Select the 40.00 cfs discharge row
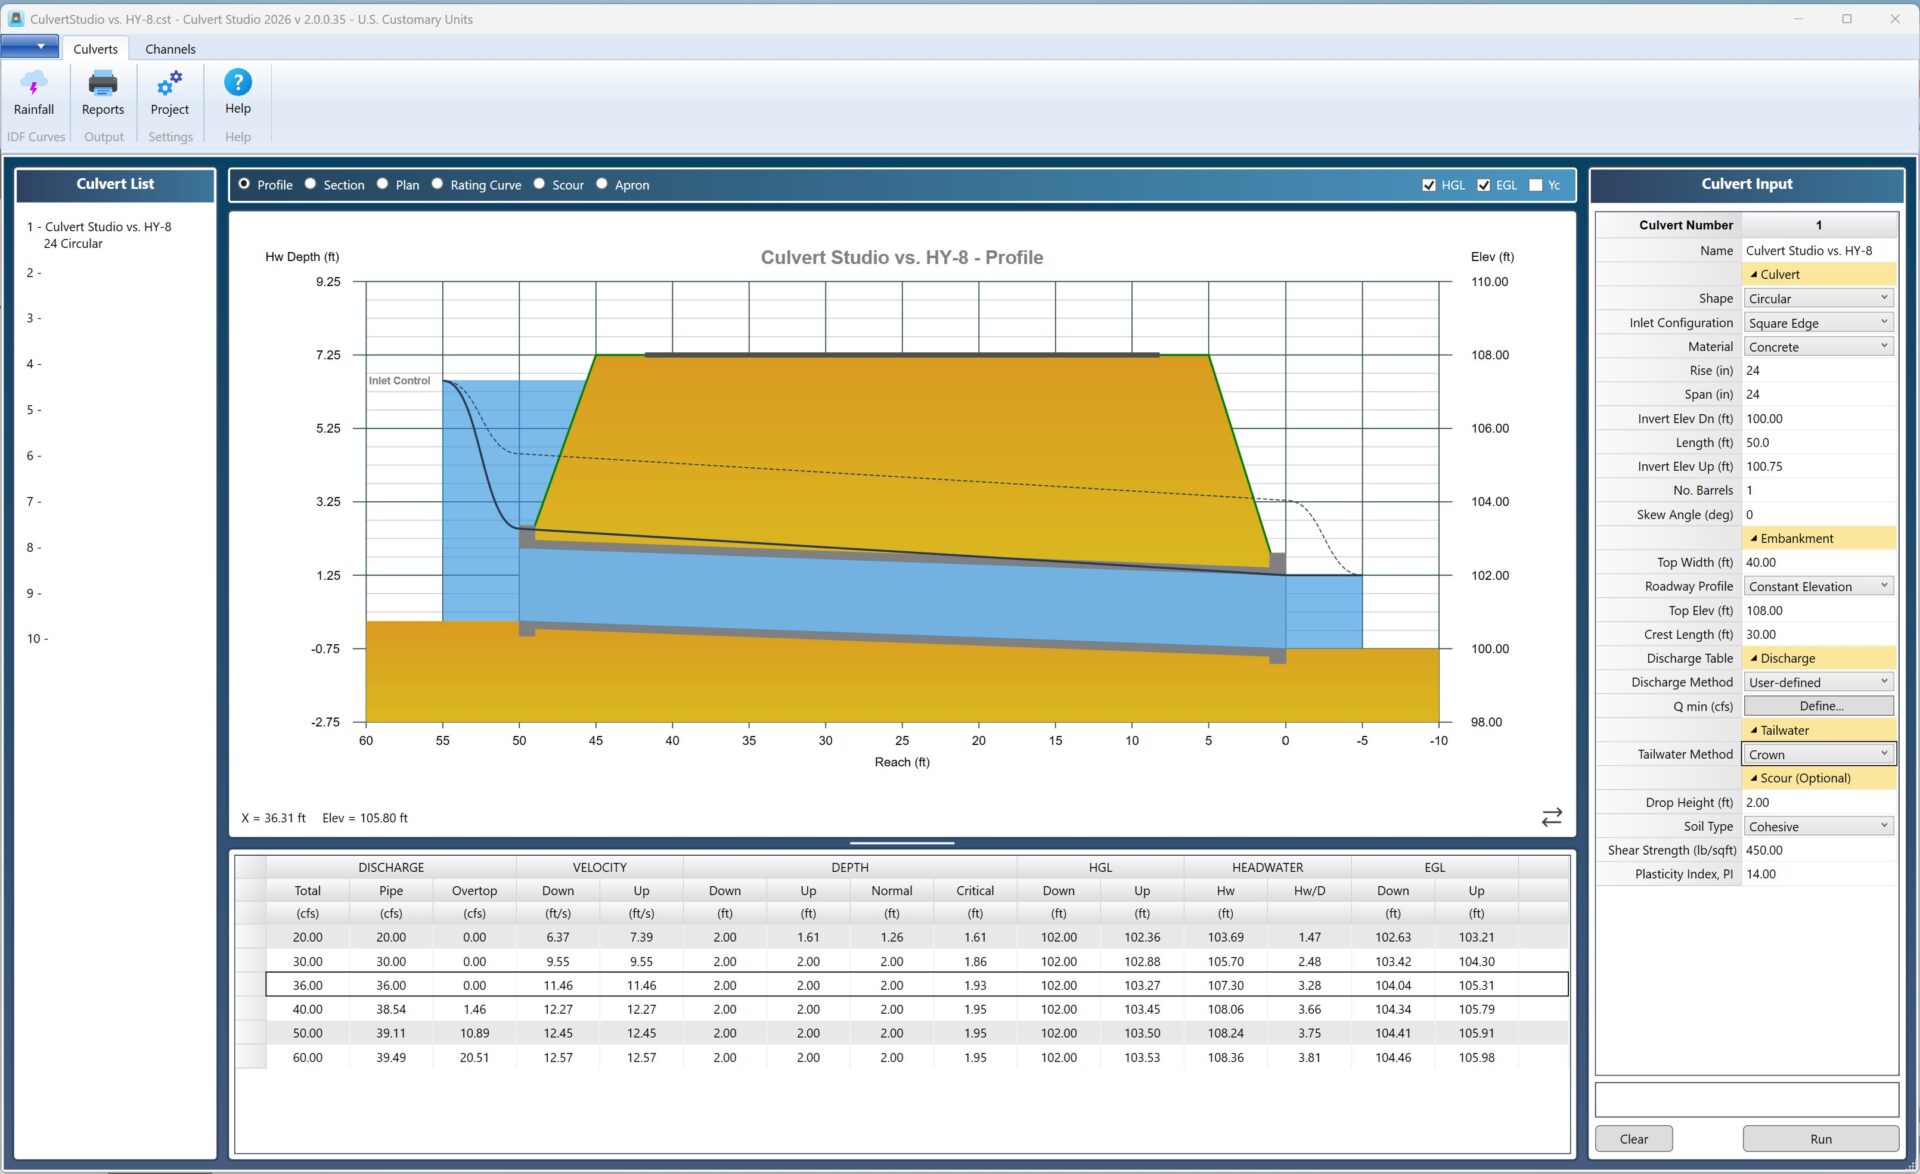This screenshot has height=1174, width=1920. tap(916, 1009)
